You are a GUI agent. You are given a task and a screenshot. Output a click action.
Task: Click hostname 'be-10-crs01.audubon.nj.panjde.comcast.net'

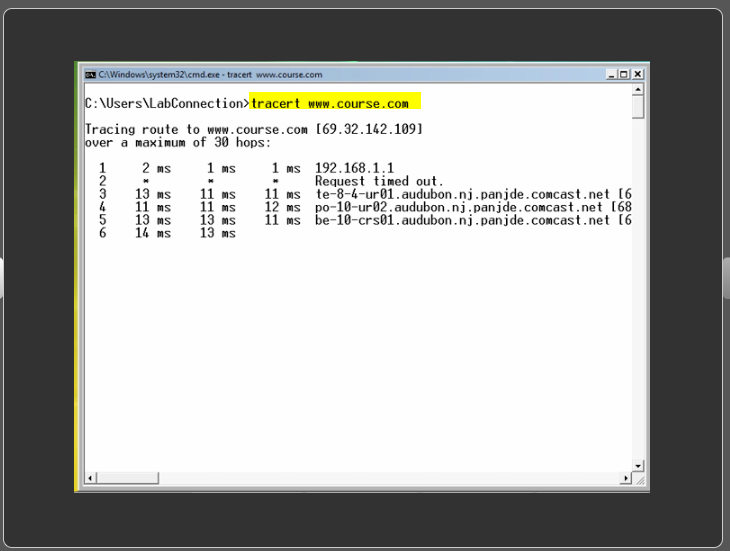coord(462,220)
